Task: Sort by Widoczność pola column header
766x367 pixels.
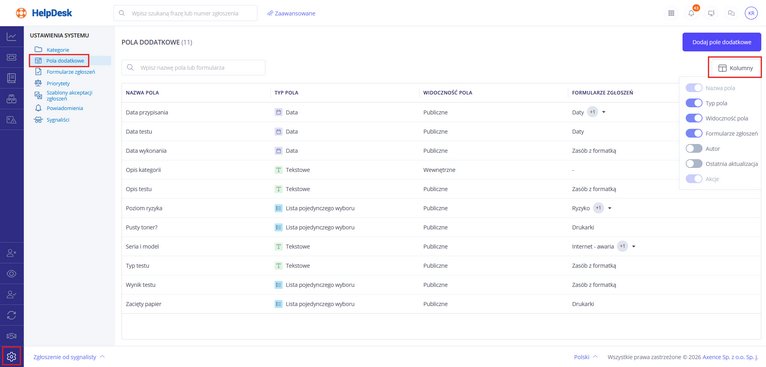Action: 447,93
